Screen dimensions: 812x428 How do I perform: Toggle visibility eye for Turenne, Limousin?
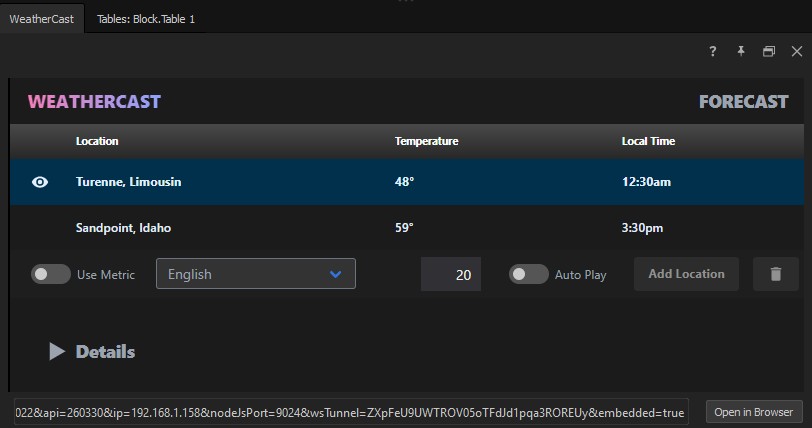click(40, 182)
